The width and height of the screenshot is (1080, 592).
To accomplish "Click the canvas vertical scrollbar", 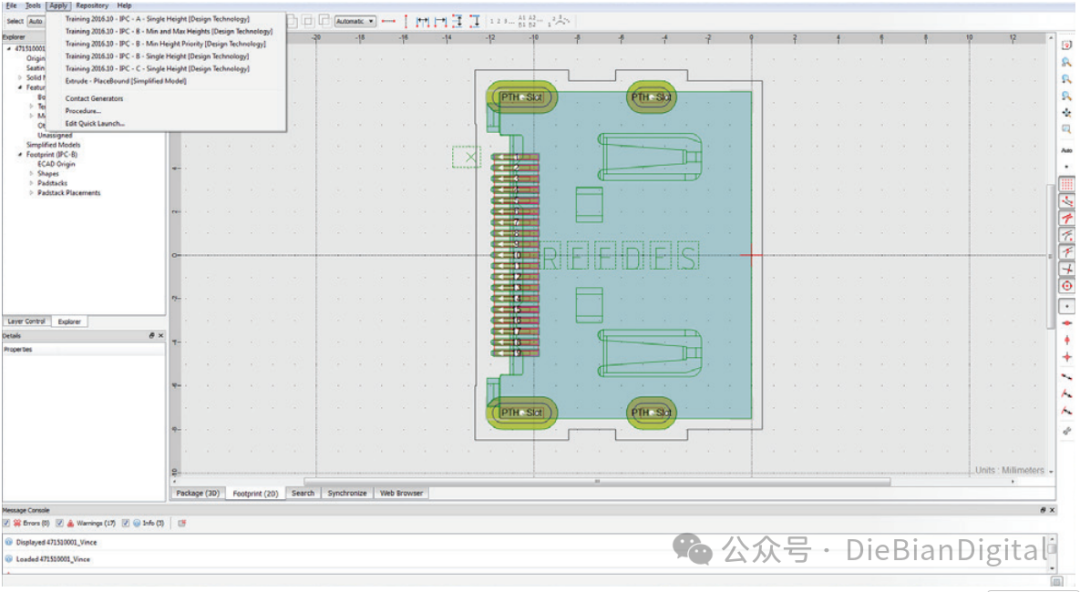I will (x=1051, y=255).
